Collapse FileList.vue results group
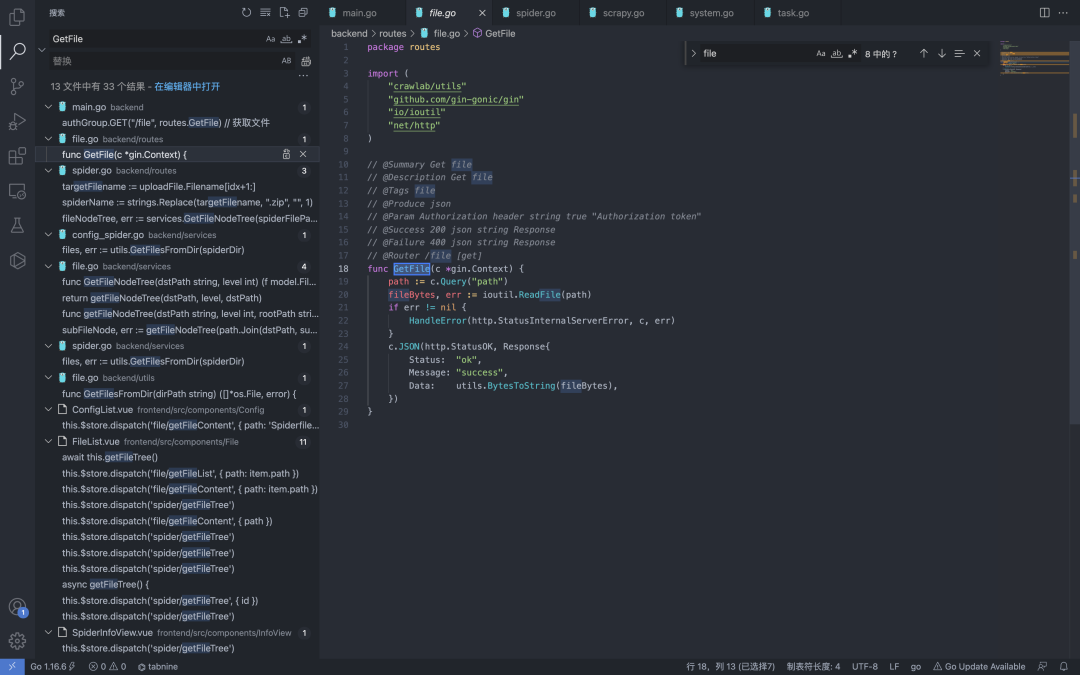 coord(48,441)
